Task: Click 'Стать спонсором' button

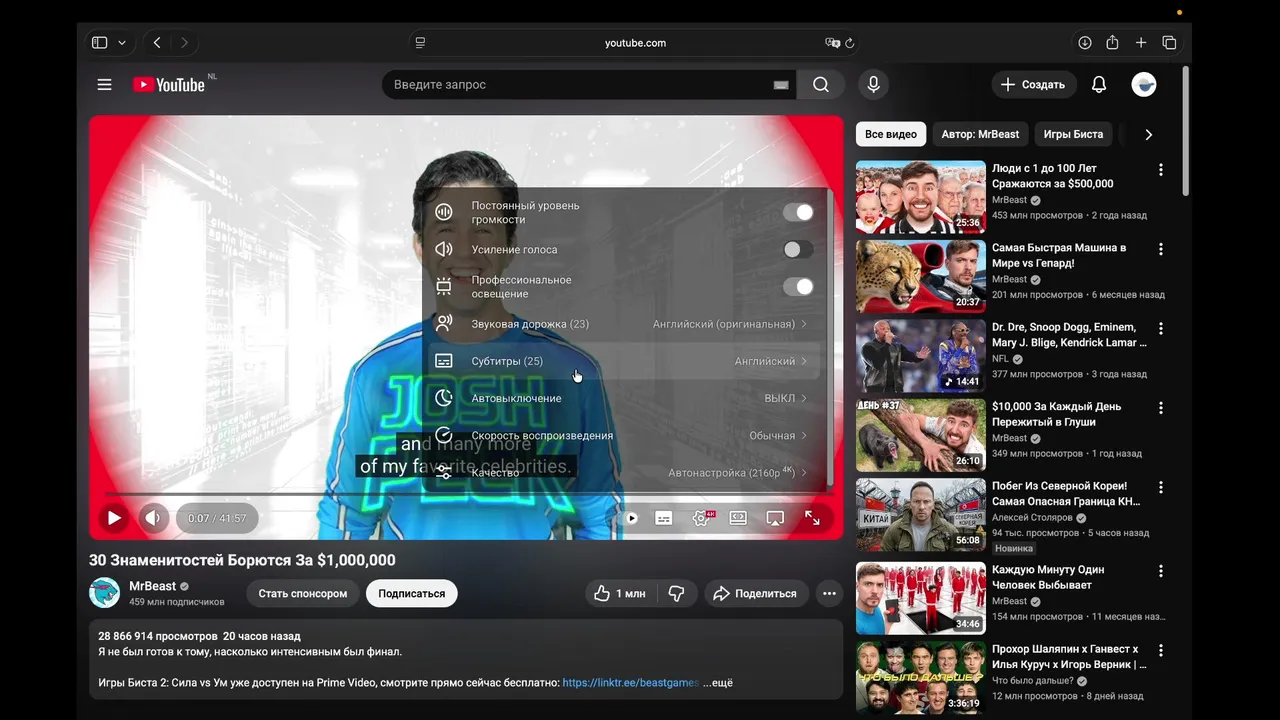Action: pyautogui.click(x=302, y=593)
